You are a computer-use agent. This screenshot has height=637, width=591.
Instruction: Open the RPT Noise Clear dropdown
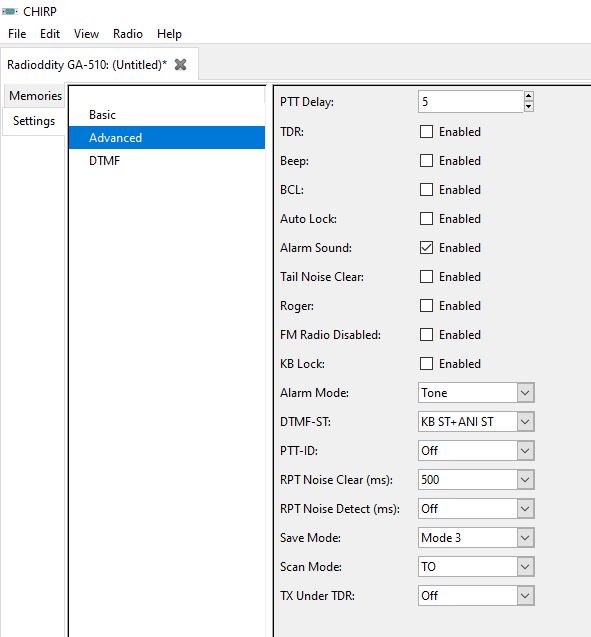pos(476,480)
